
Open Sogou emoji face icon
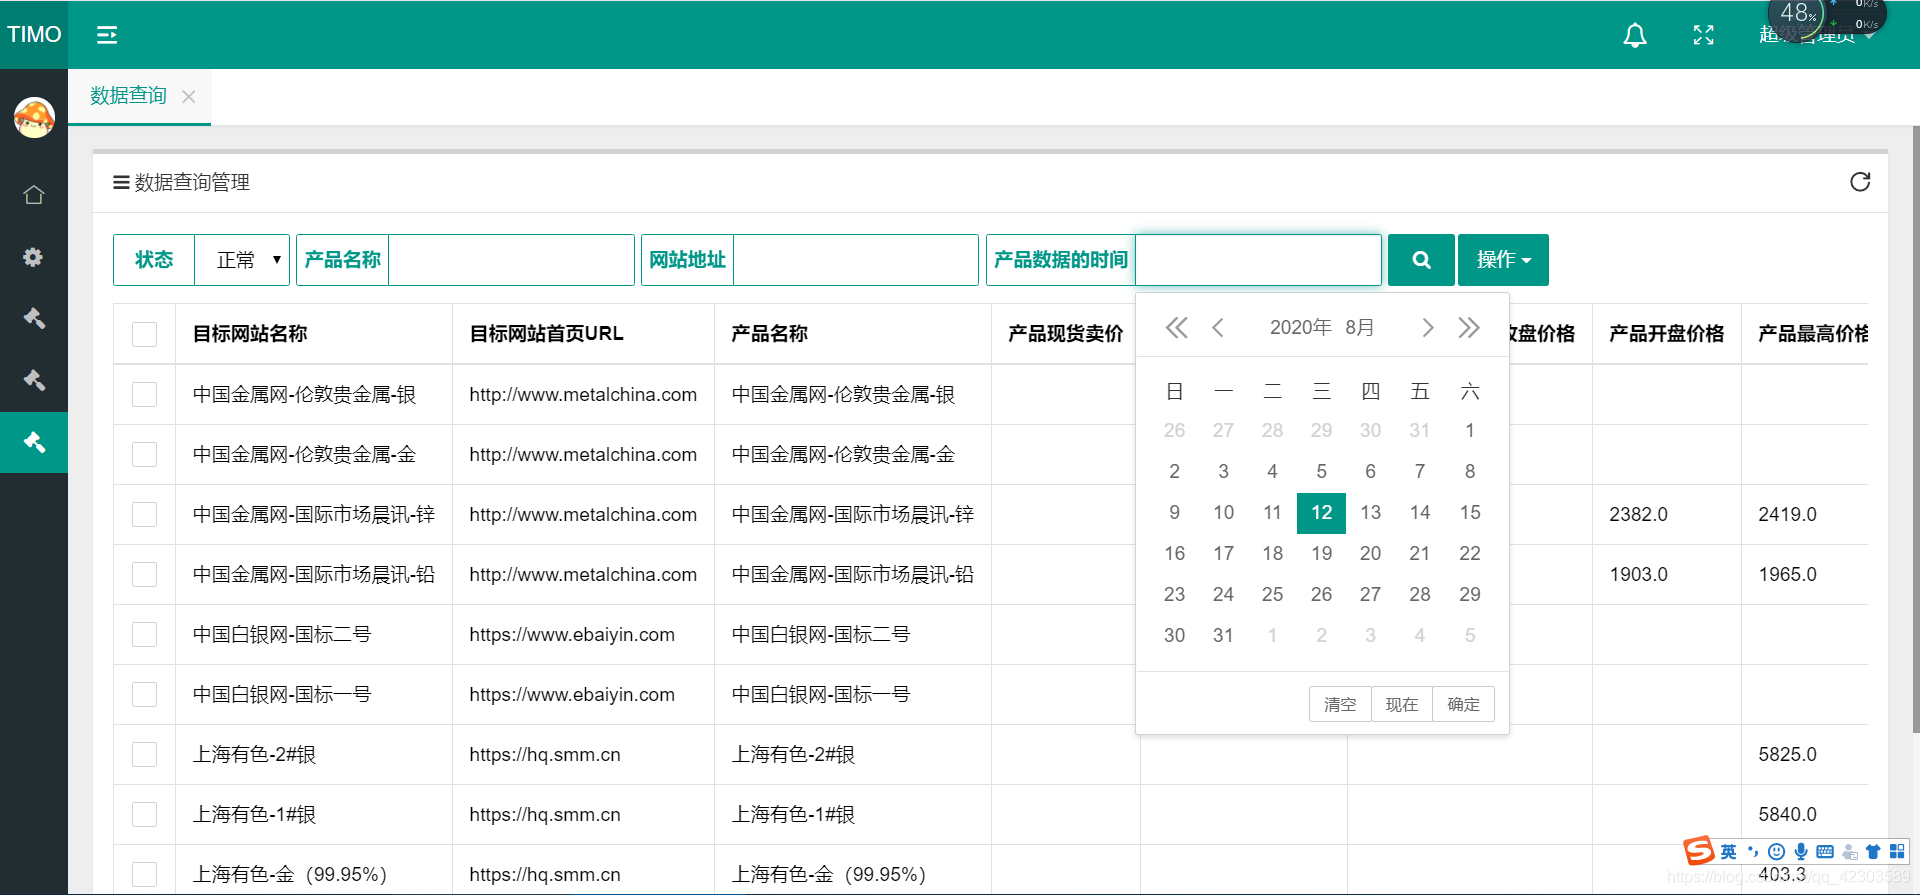click(1776, 852)
